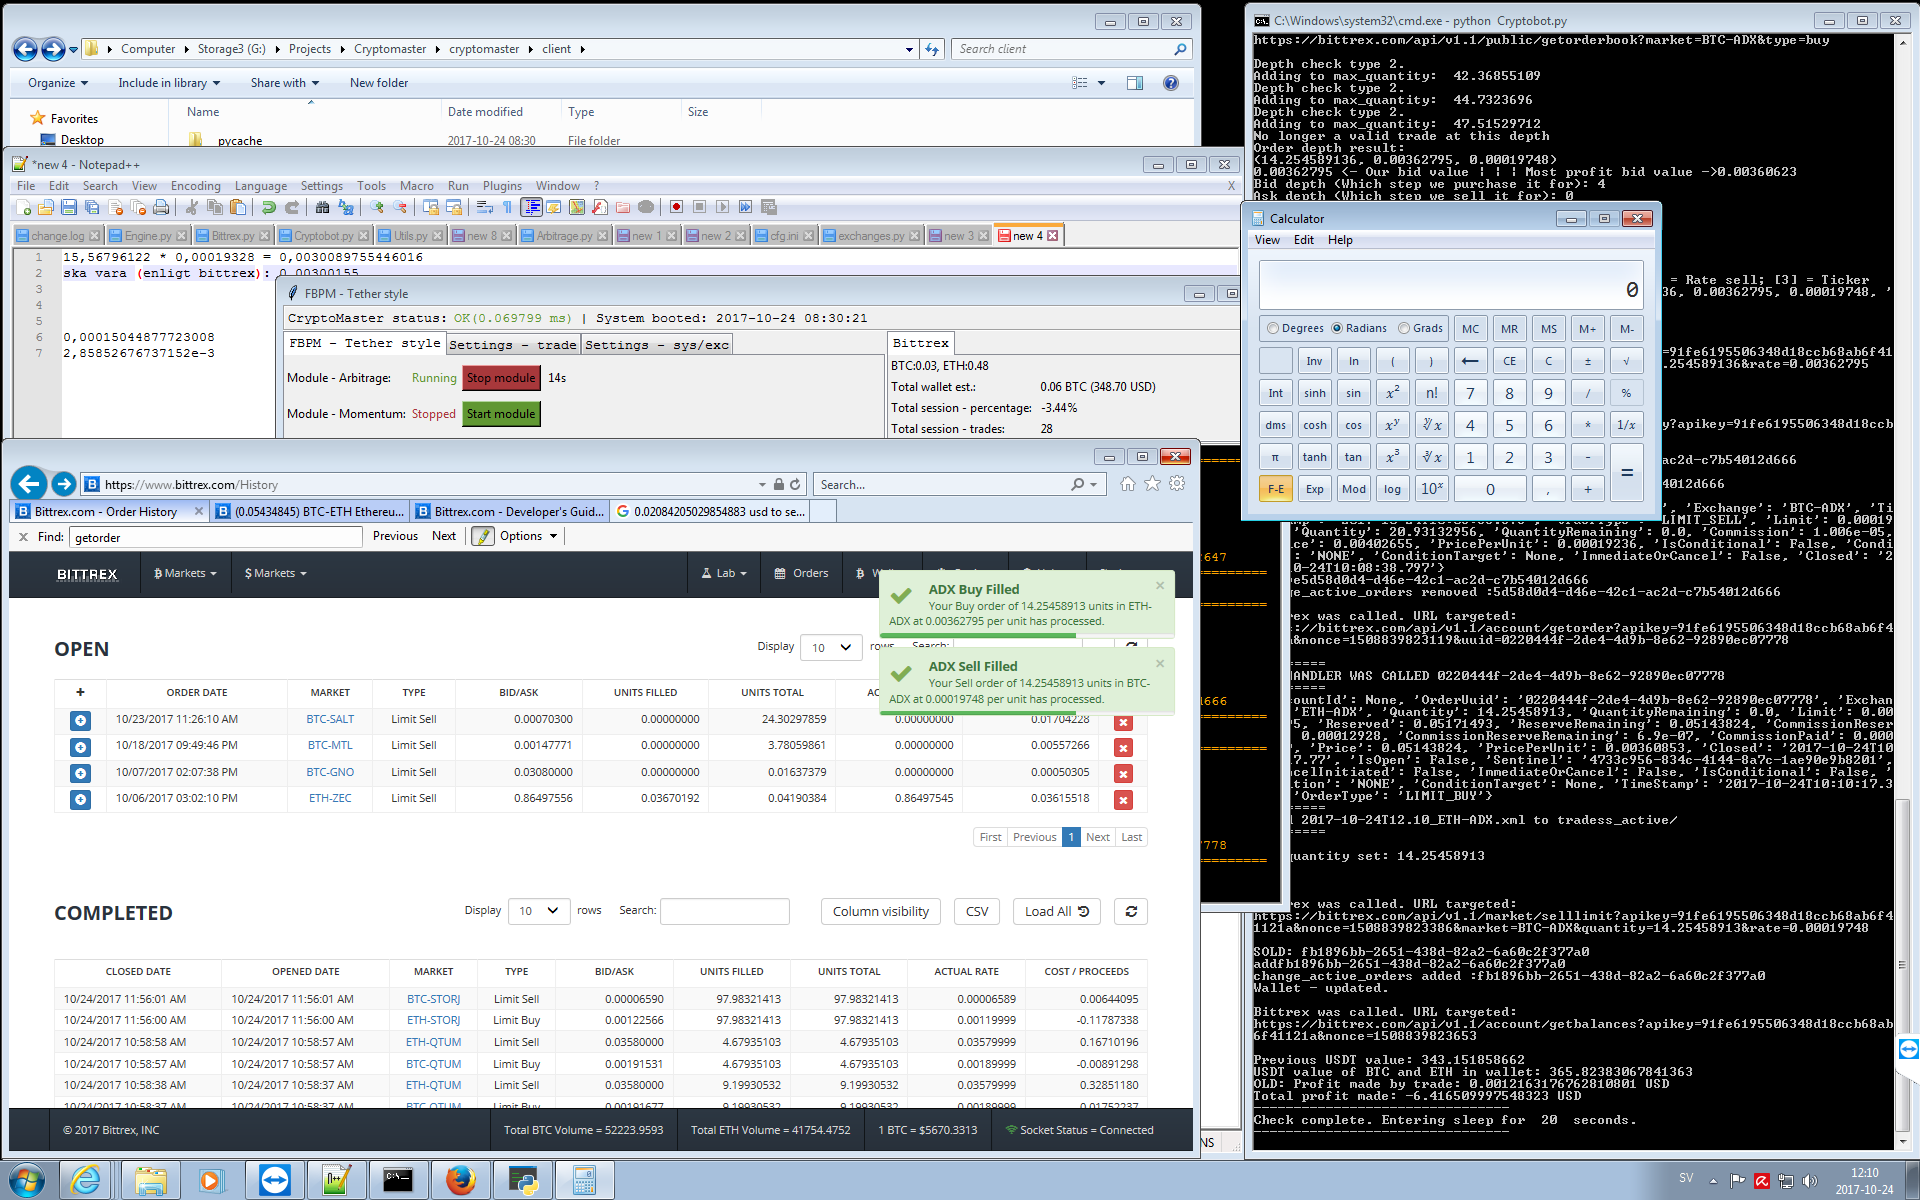Open the Bitcoin Markets dropdown on Bittrex
Viewport: 1920px width, 1200px height.
(186, 573)
